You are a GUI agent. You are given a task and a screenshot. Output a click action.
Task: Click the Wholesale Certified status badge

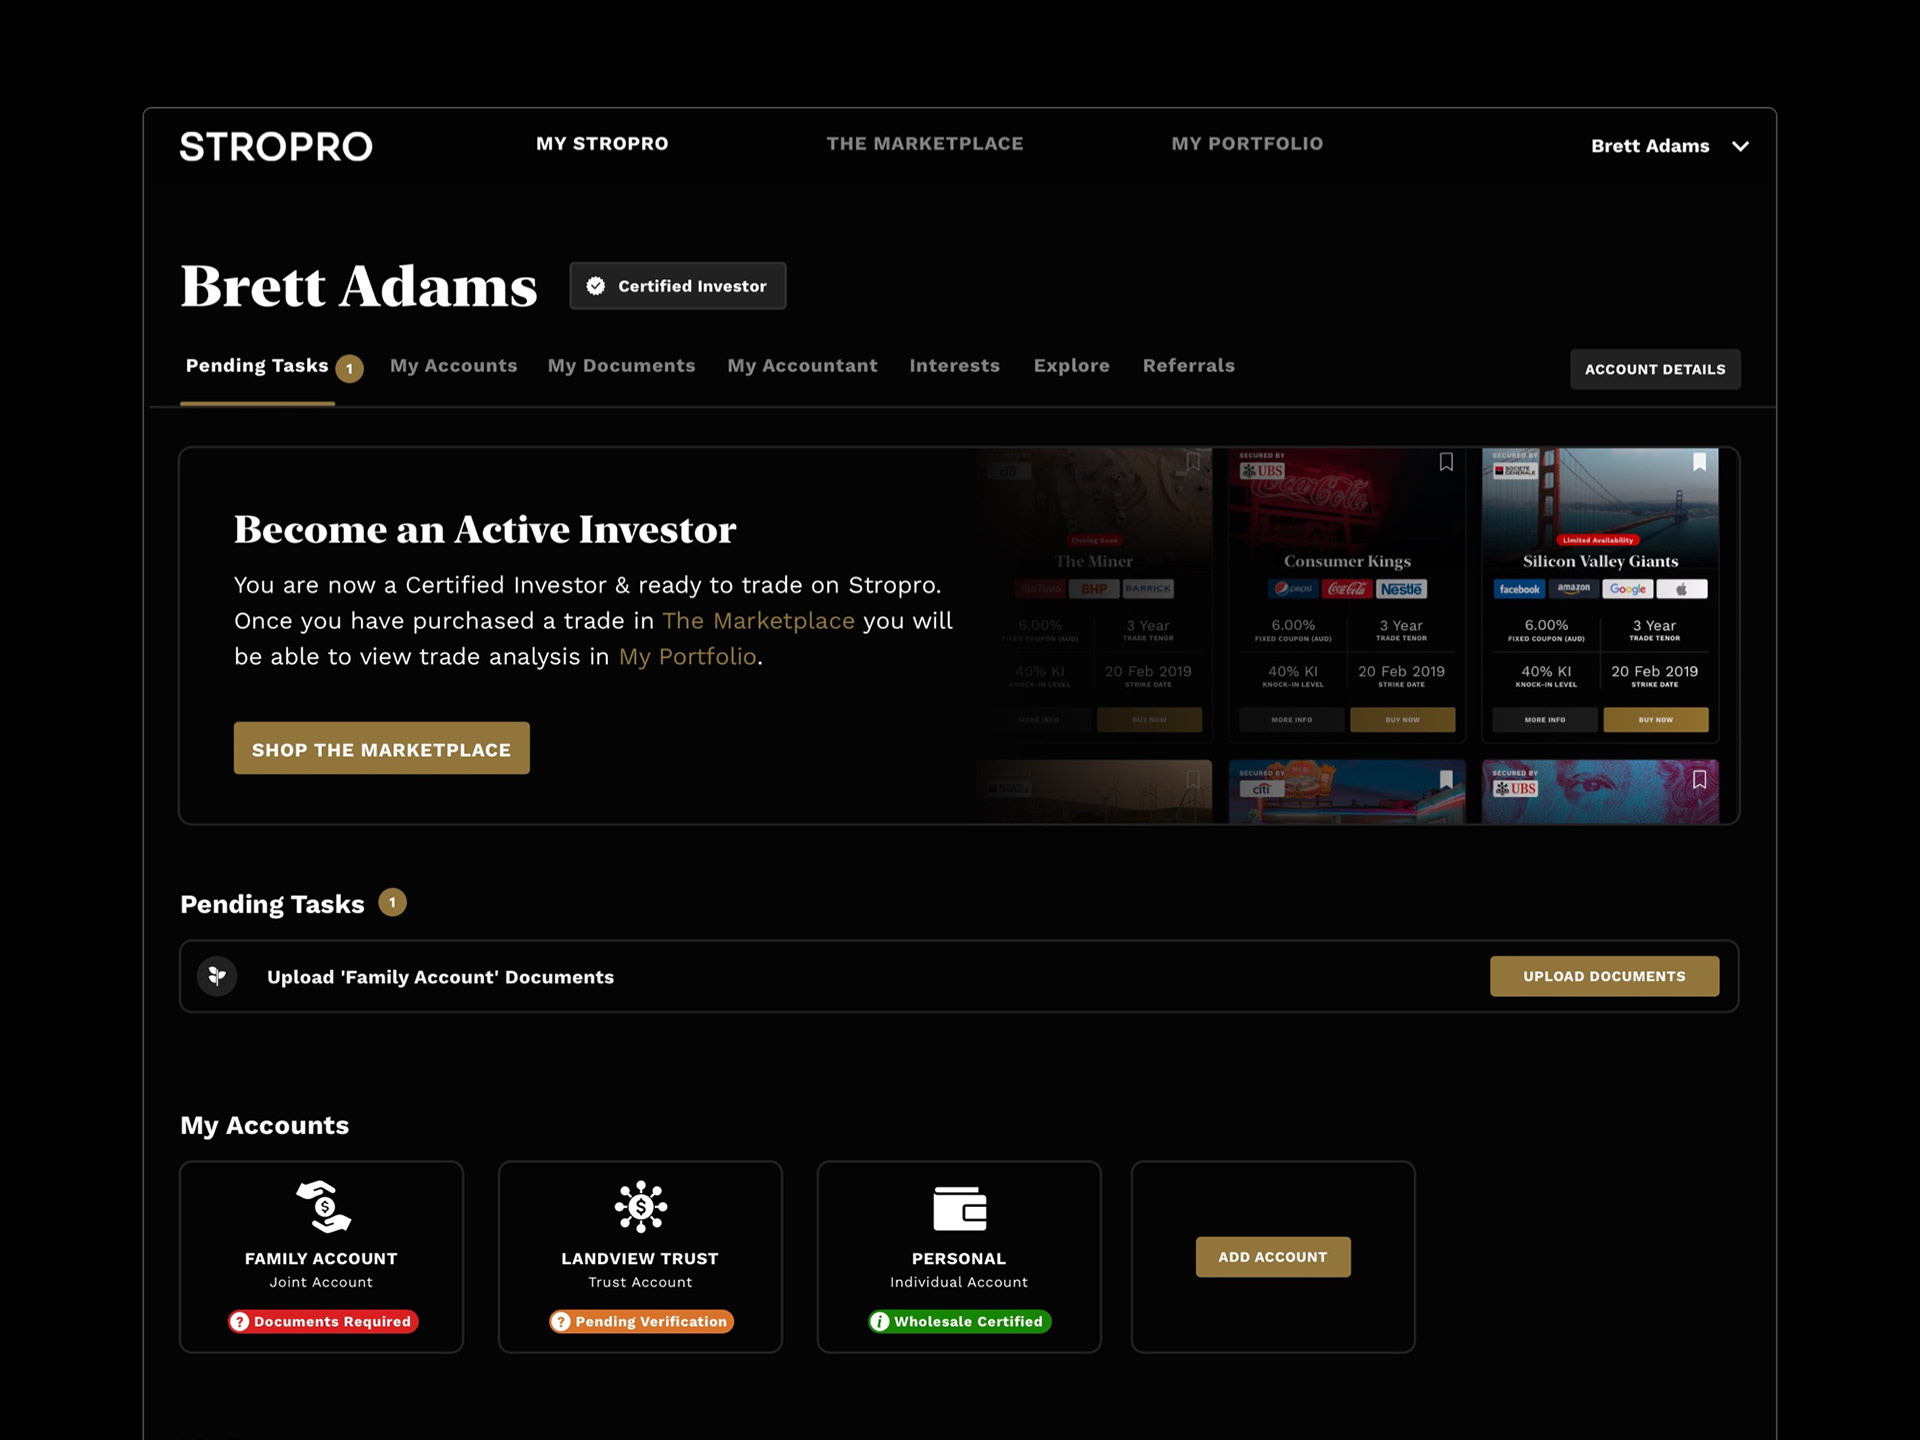click(959, 1322)
